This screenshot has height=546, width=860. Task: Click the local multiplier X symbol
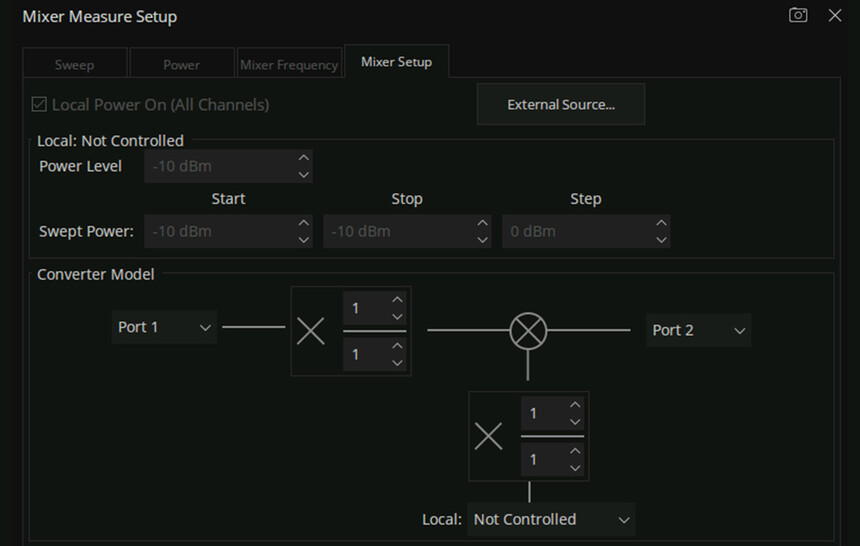(x=488, y=436)
